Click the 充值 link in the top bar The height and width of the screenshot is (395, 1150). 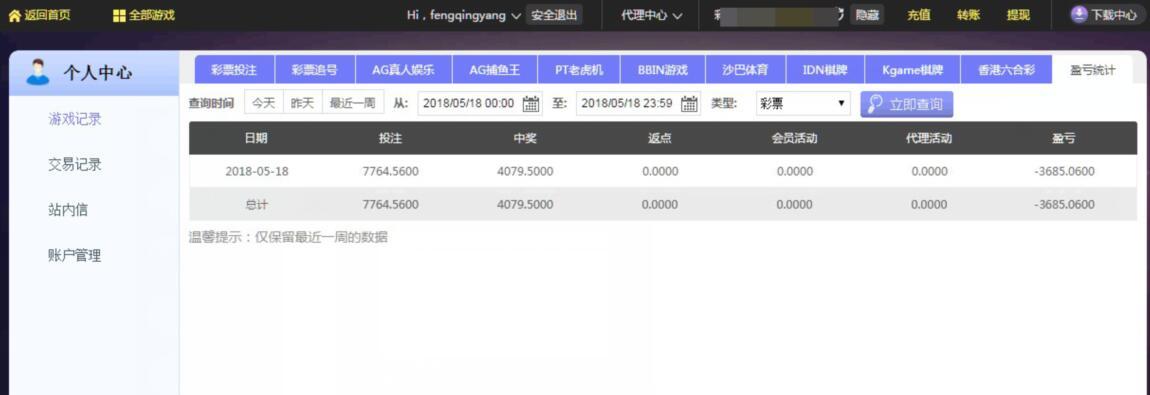[918, 15]
